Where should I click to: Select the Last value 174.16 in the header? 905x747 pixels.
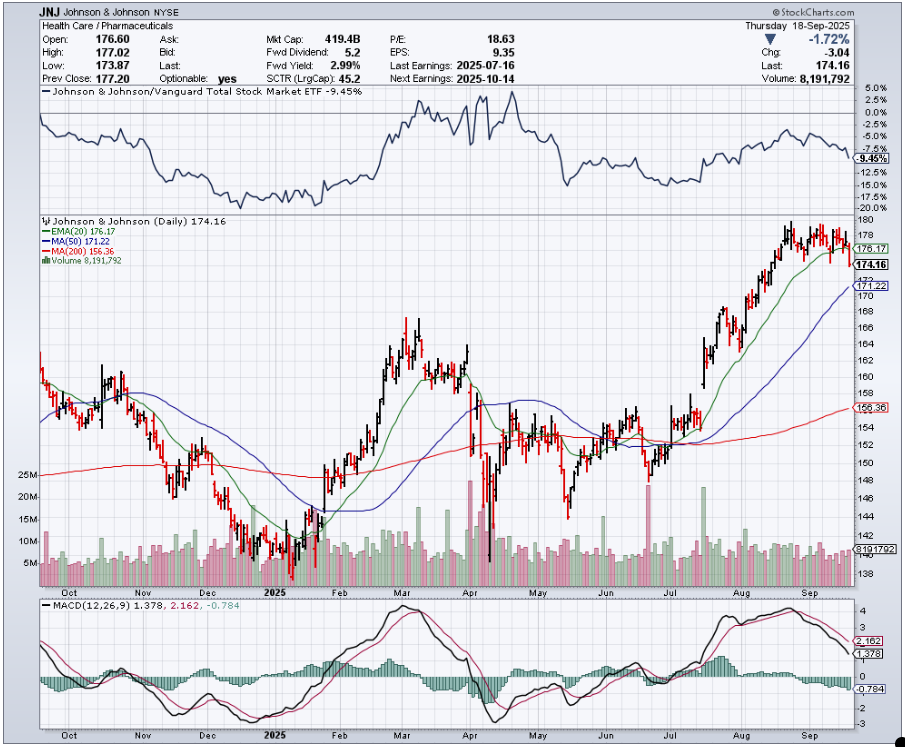point(833,66)
